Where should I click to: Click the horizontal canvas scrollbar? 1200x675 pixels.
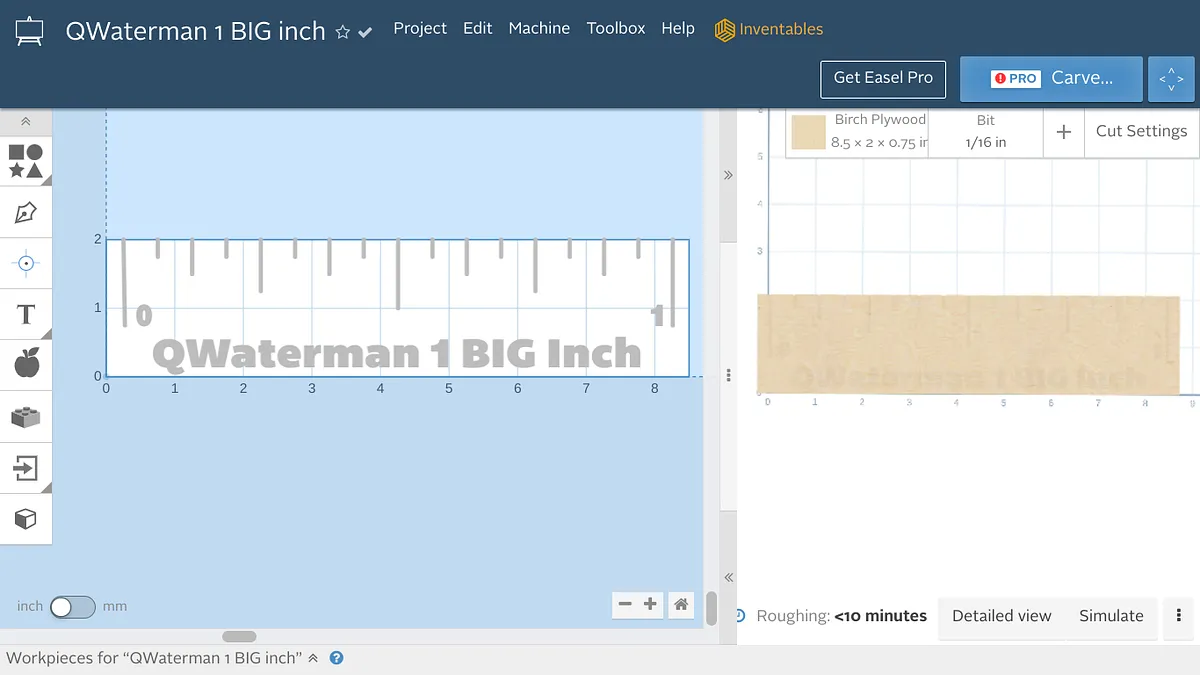239,636
